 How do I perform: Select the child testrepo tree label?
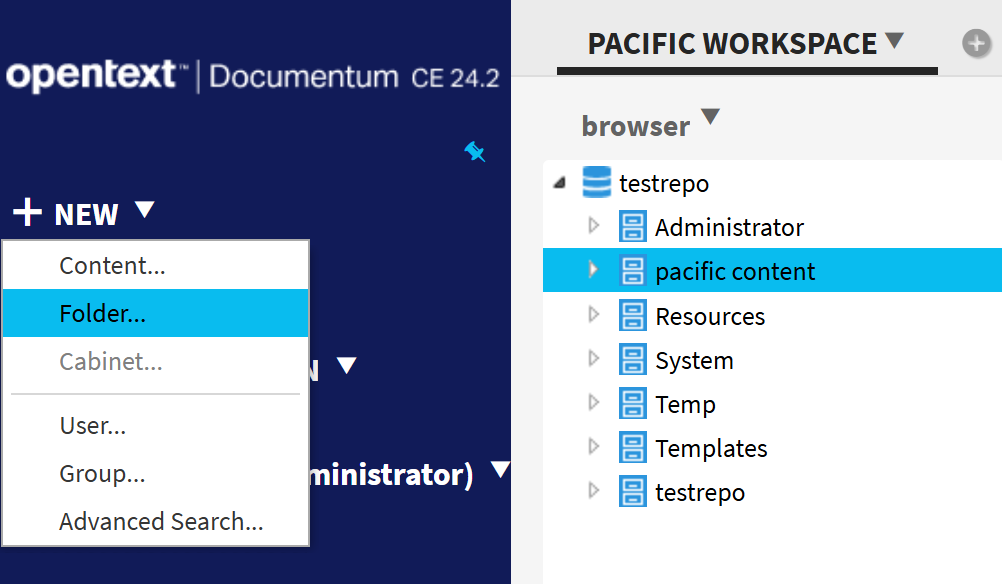tap(700, 493)
